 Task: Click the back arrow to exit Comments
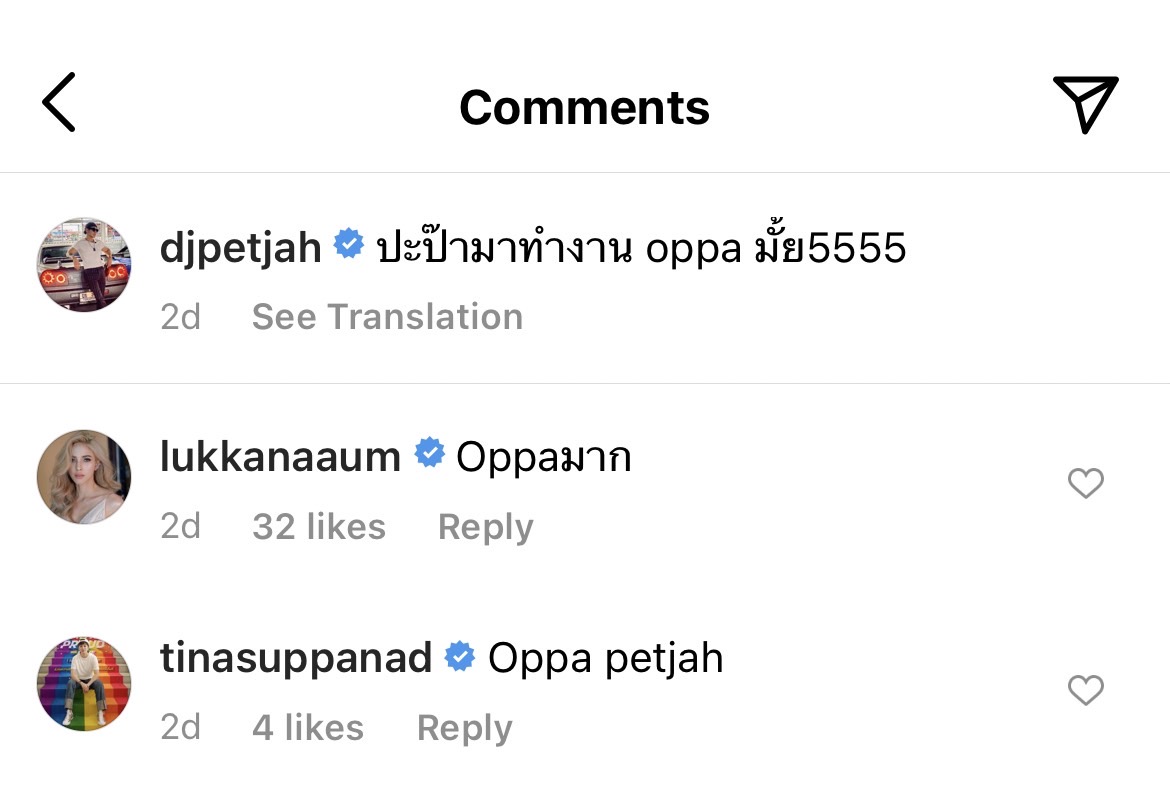pos(58,104)
